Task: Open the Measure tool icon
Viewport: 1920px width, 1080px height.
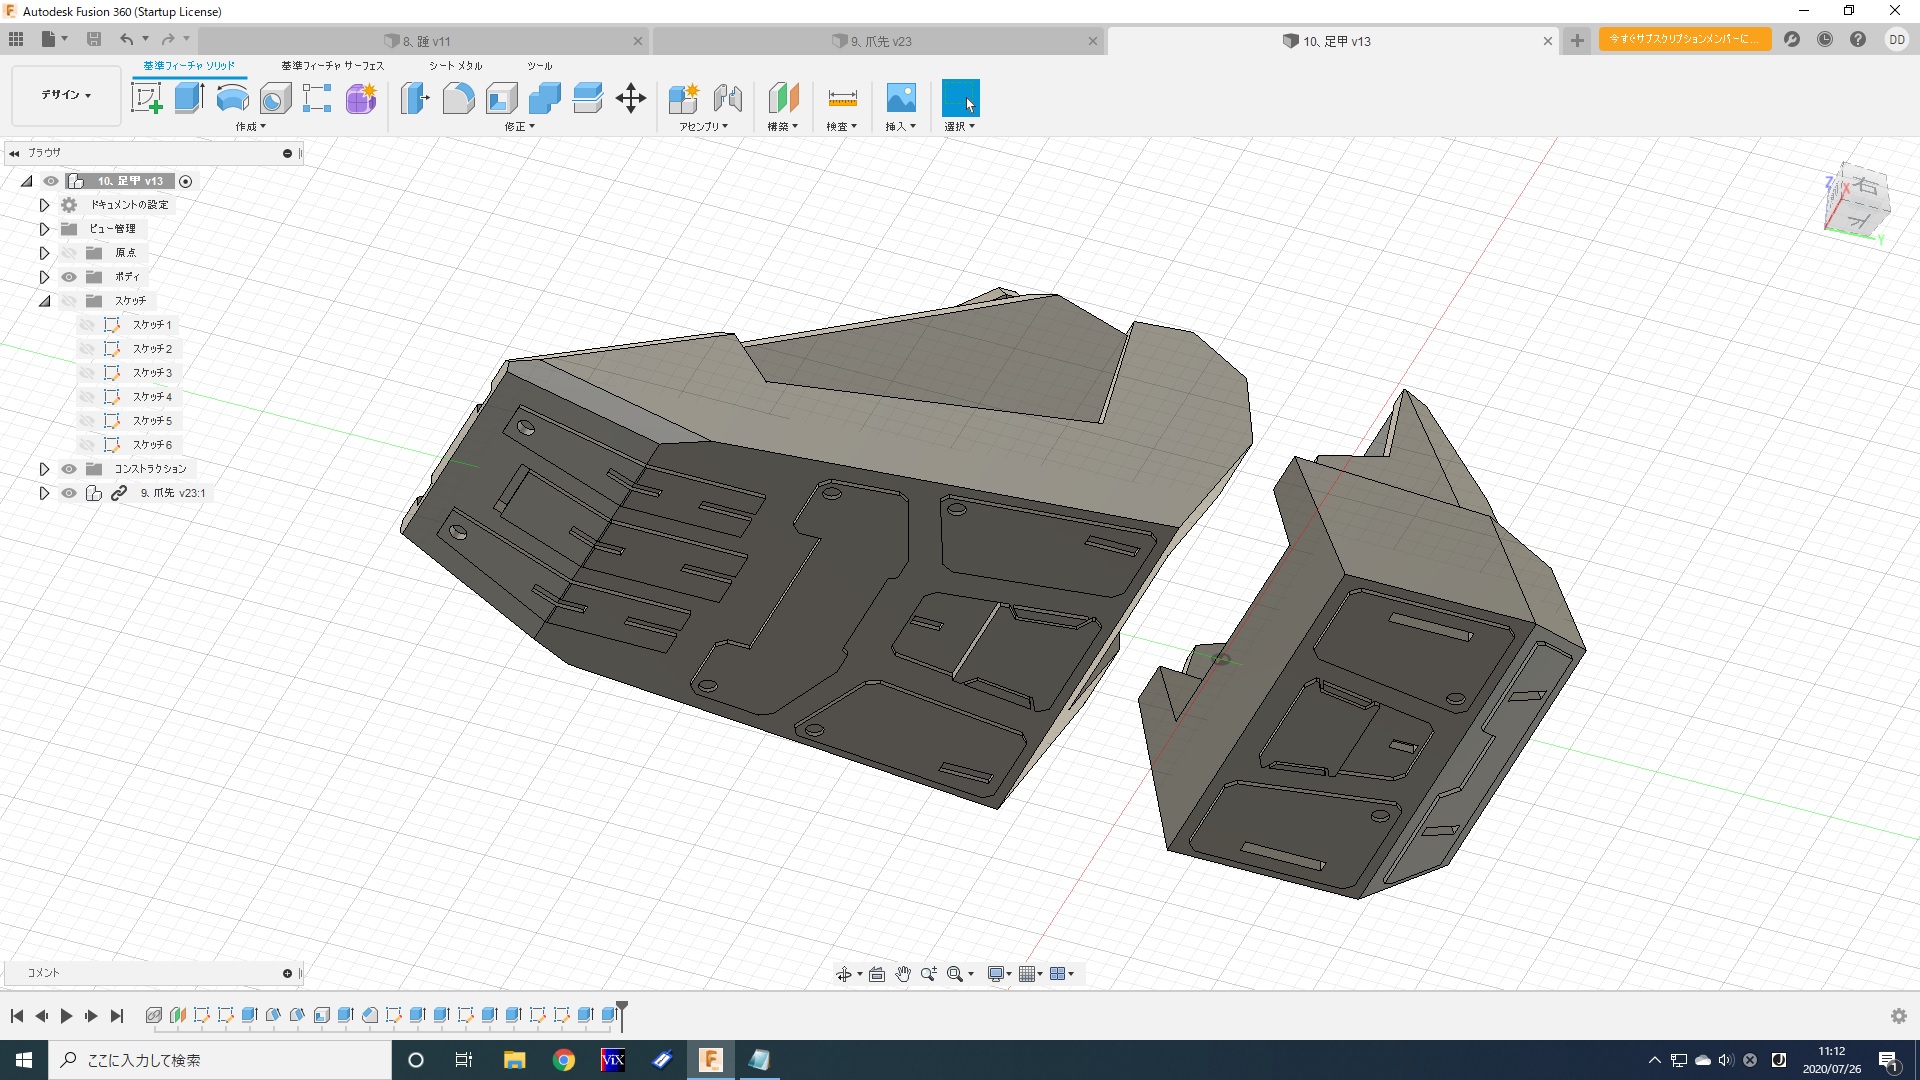Action: (842, 98)
